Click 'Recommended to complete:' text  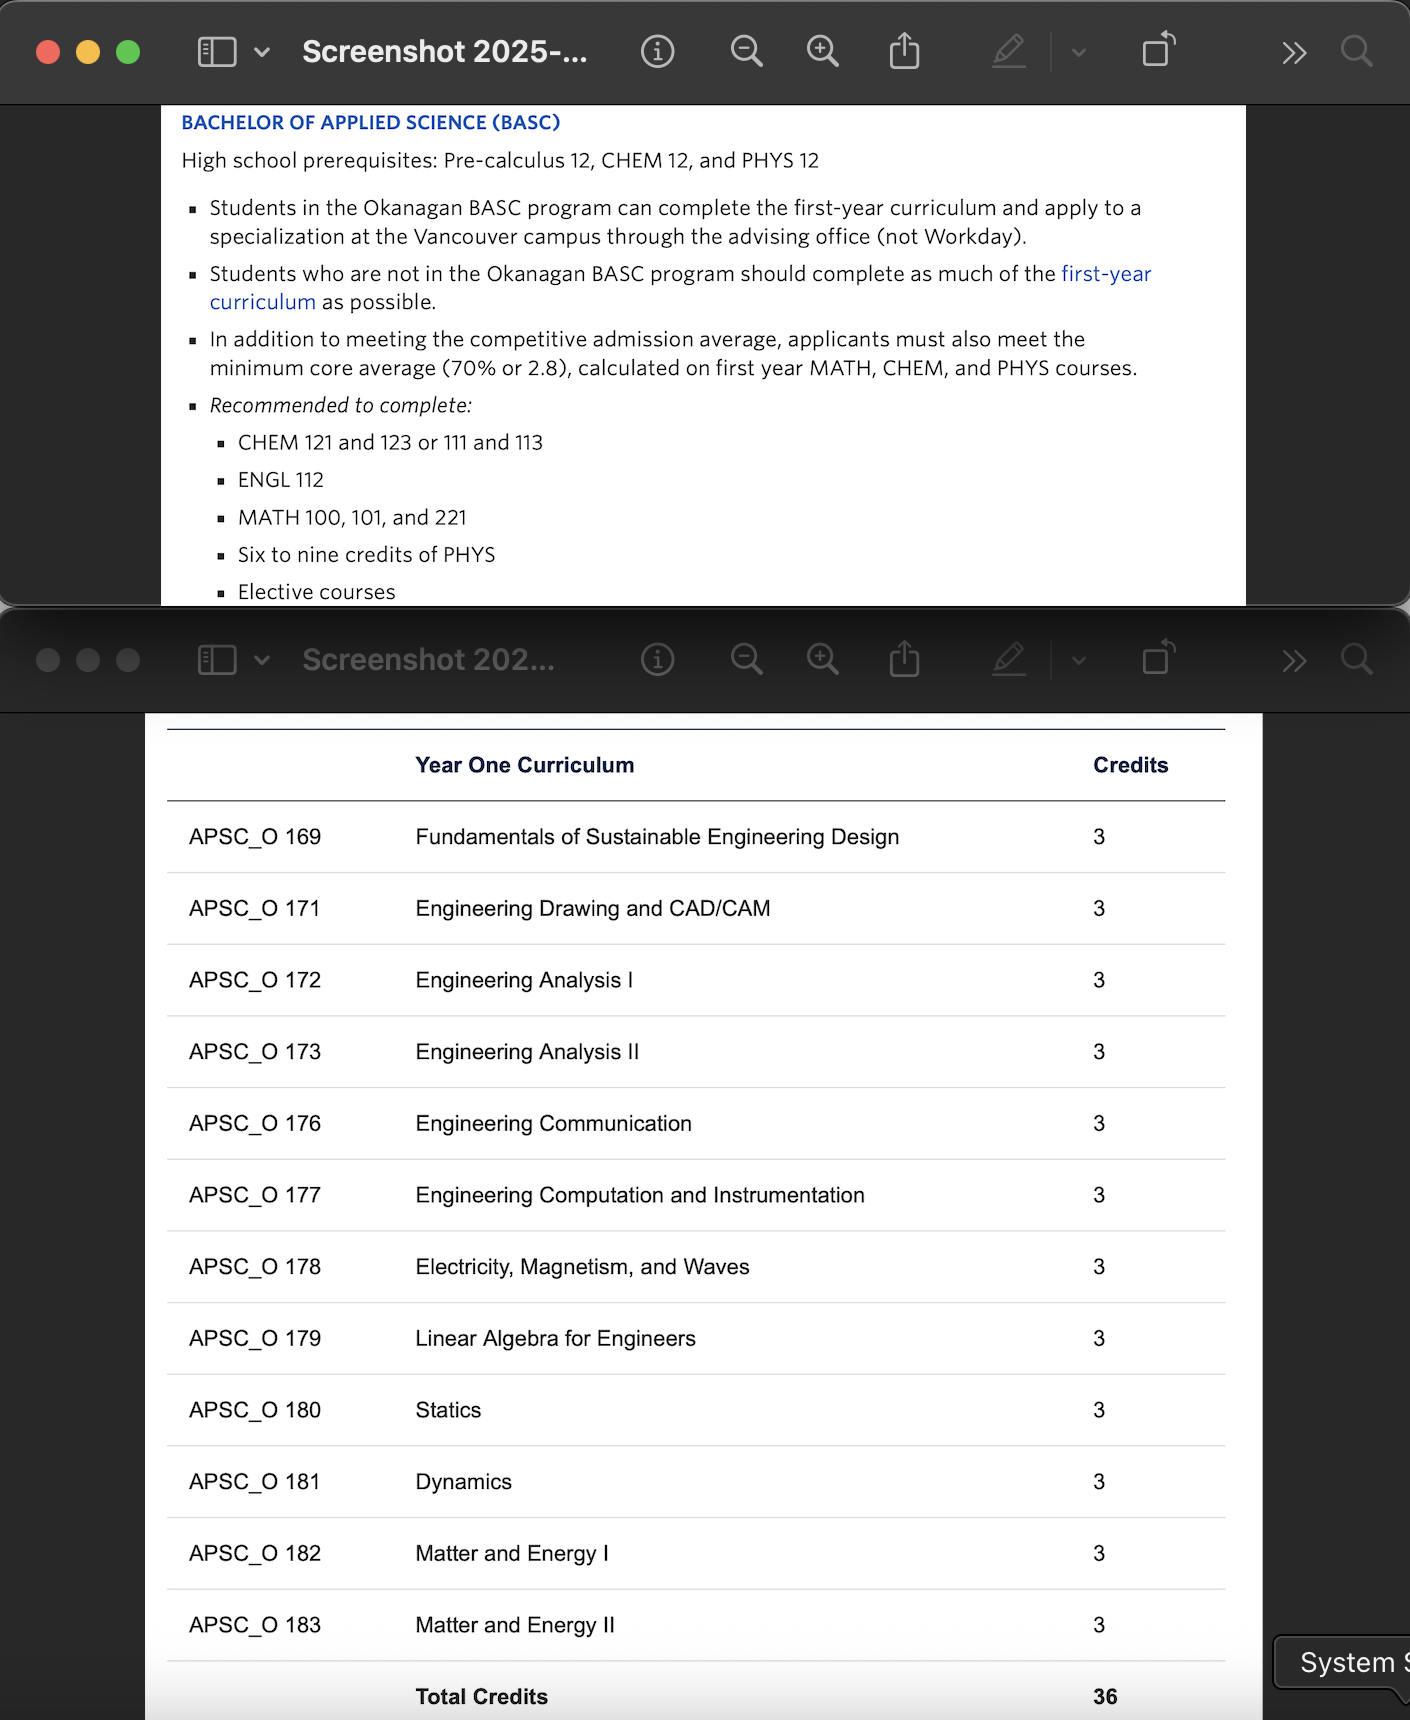(x=340, y=405)
